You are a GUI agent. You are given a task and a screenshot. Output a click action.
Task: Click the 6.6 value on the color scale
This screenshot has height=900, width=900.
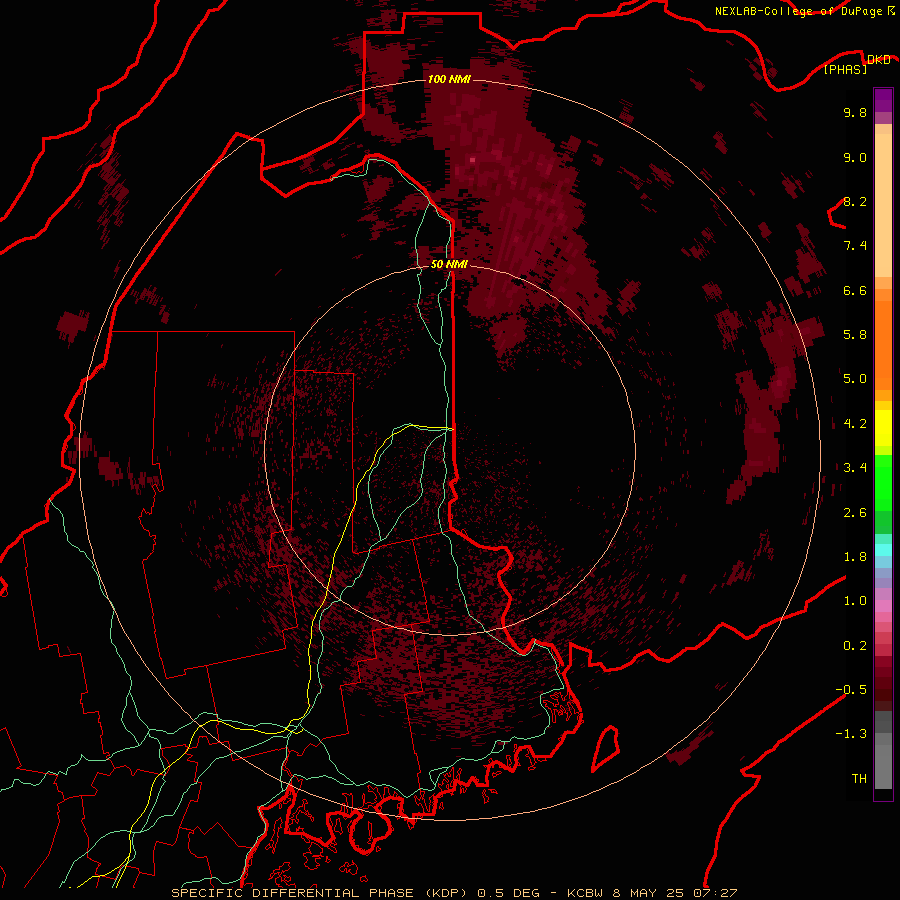[x=855, y=290]
